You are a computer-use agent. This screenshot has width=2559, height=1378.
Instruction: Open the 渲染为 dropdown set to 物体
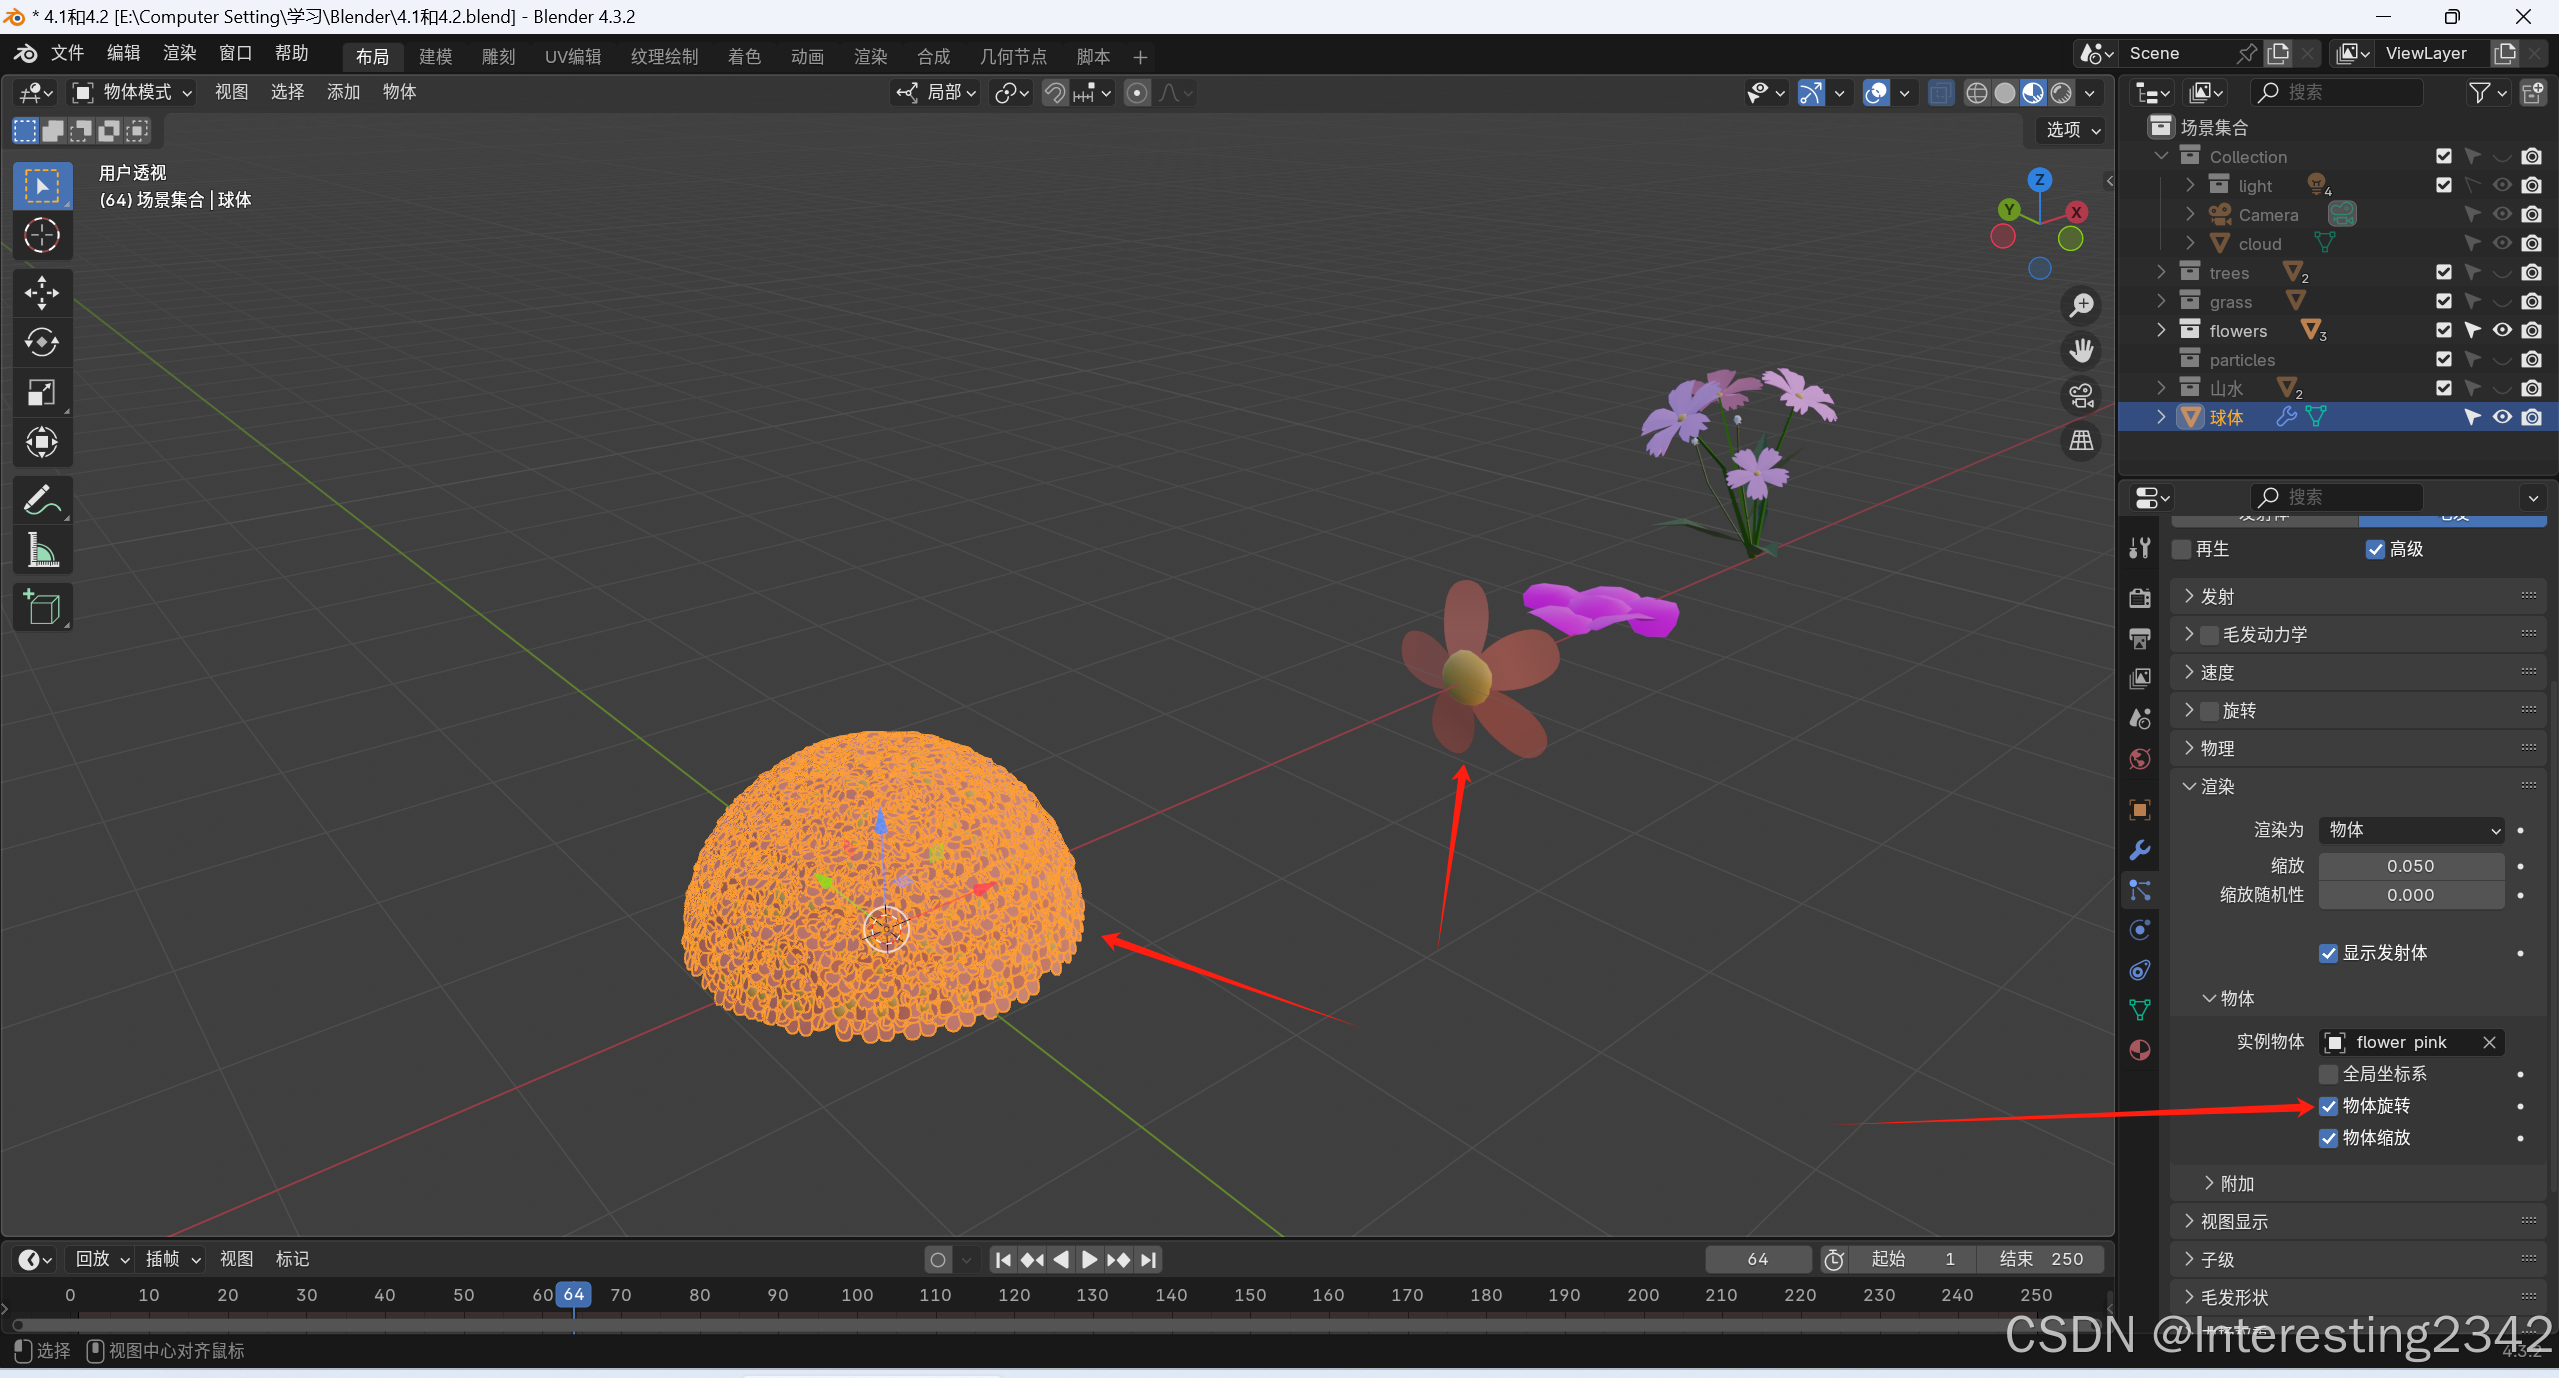[2411, 830]
